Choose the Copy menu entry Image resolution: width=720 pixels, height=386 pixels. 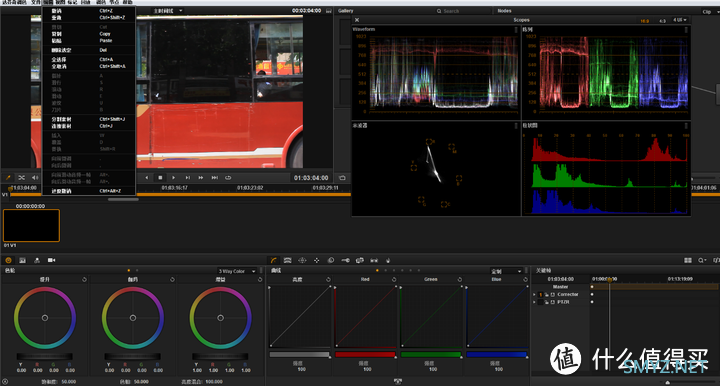[x=89, y=34]
